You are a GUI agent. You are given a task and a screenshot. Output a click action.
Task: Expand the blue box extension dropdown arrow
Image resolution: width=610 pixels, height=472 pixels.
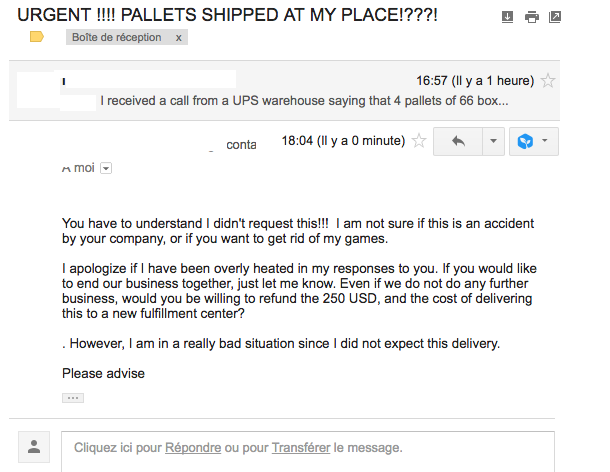pyautogui.click(x=545, y=140)
